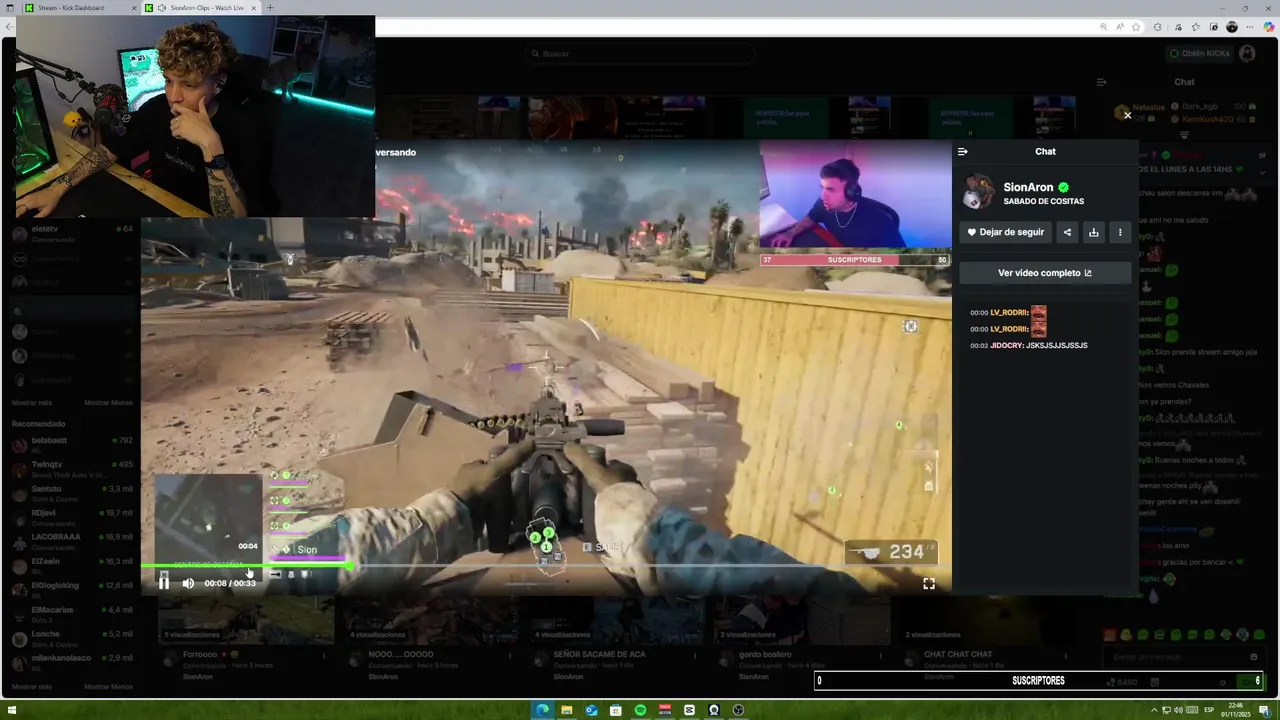1280x720 pixels.
Task: Close the clip viewer with the X
Action: (1127, 116)
